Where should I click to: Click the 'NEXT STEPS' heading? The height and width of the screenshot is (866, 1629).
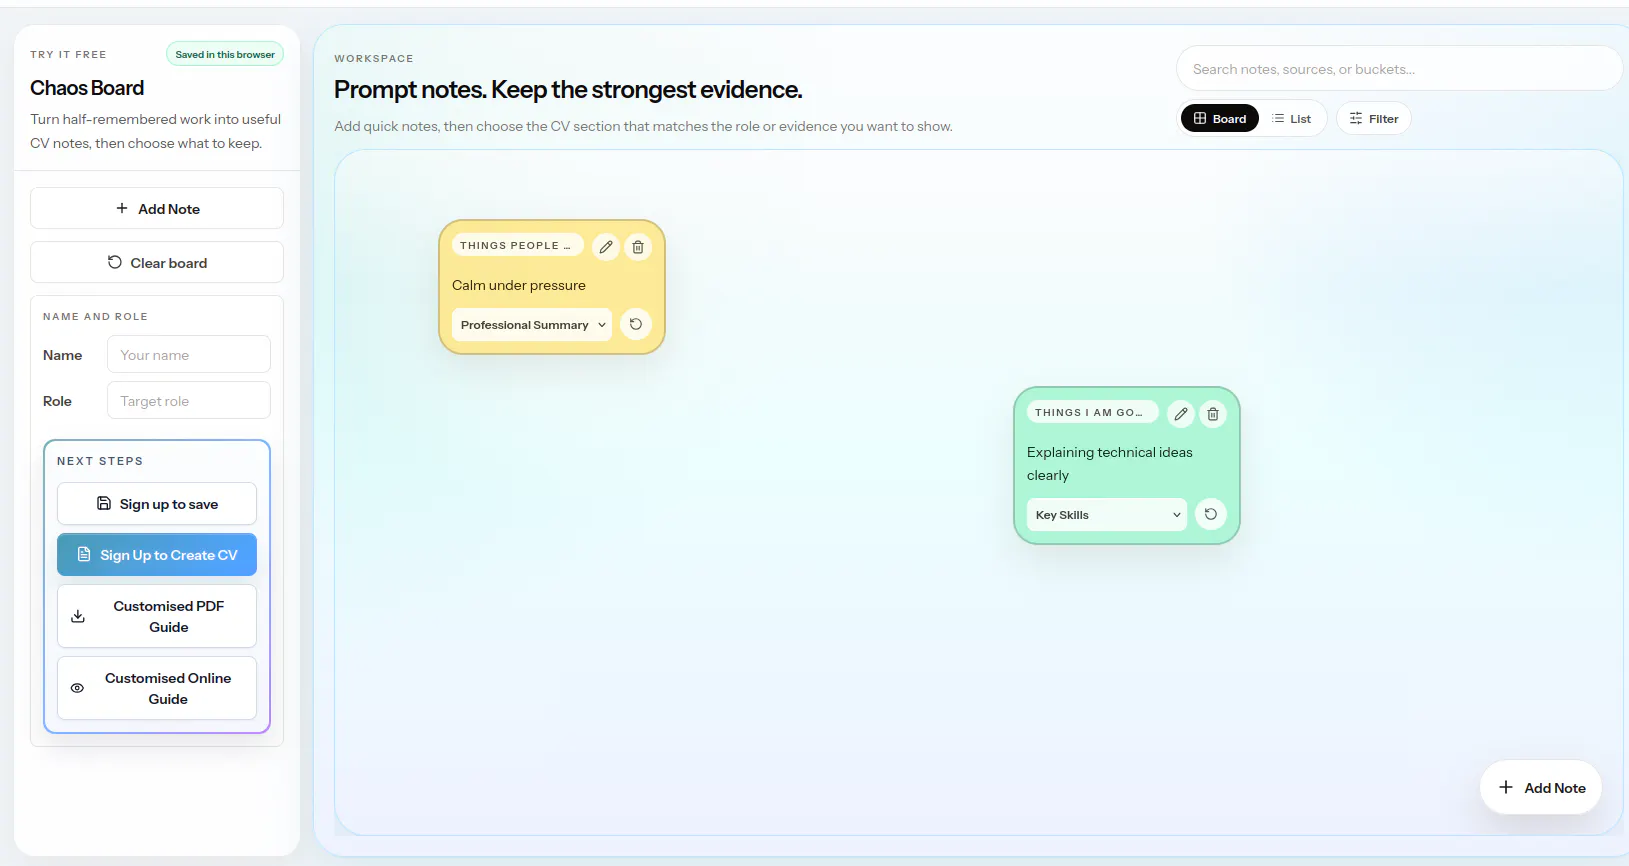[x=100, y=461]
